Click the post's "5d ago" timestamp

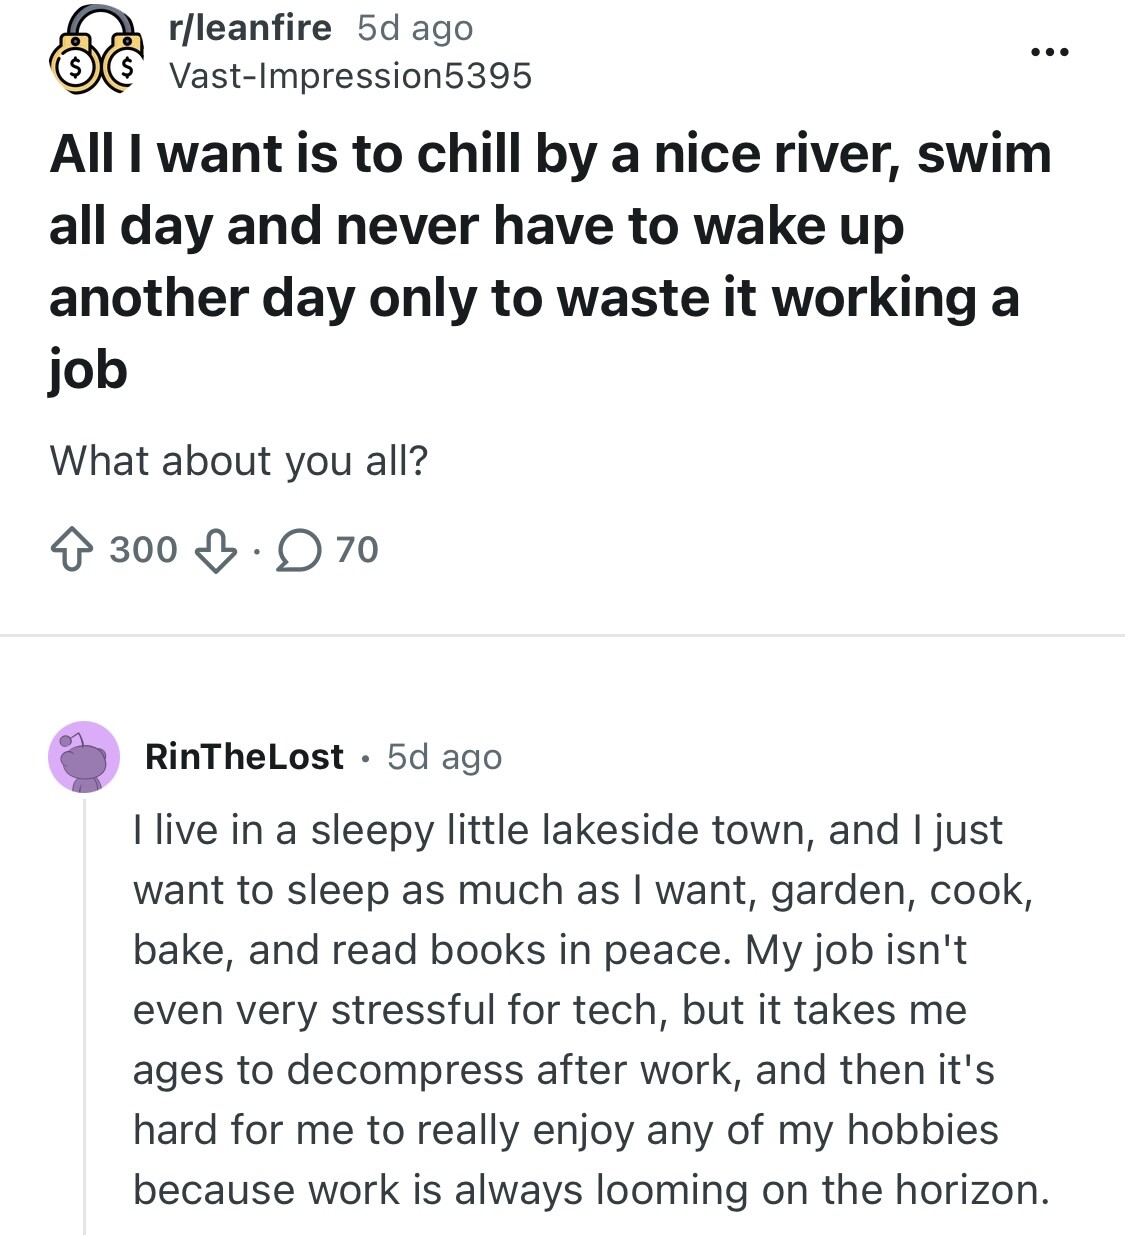click(415, 28)
